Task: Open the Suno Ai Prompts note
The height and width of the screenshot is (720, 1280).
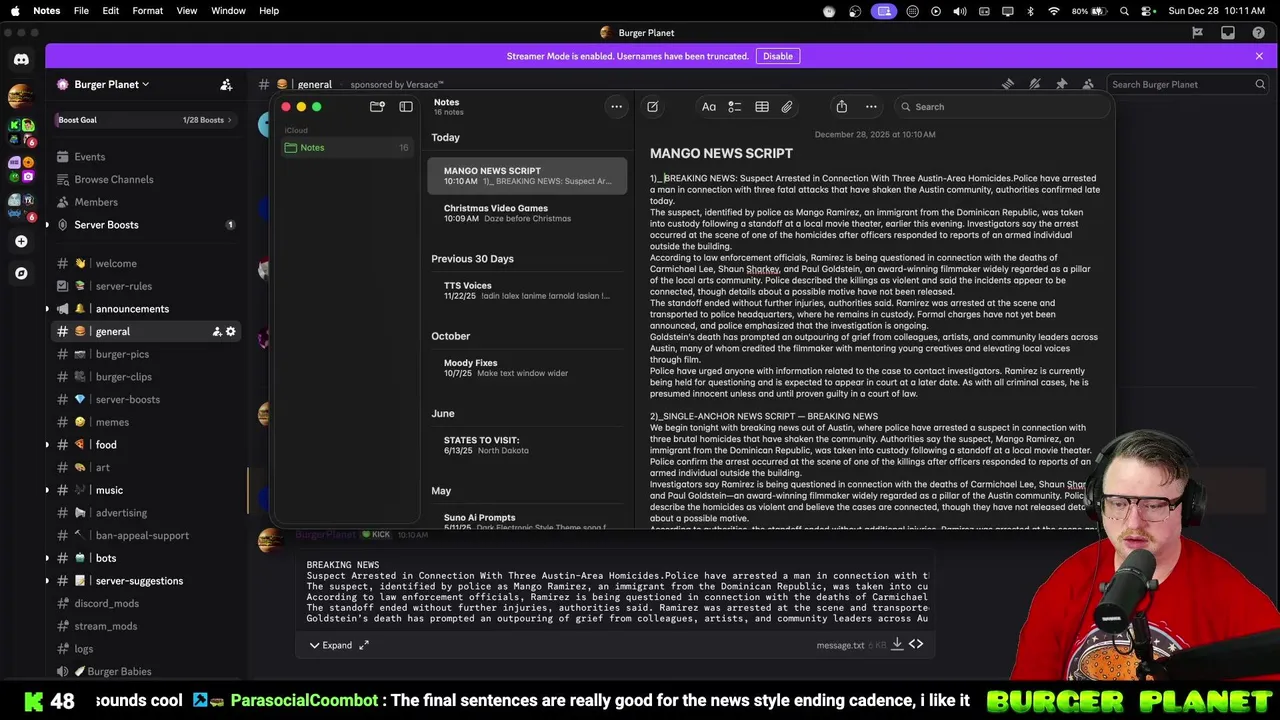Action: pyautogui.click(x=527, y=520)
